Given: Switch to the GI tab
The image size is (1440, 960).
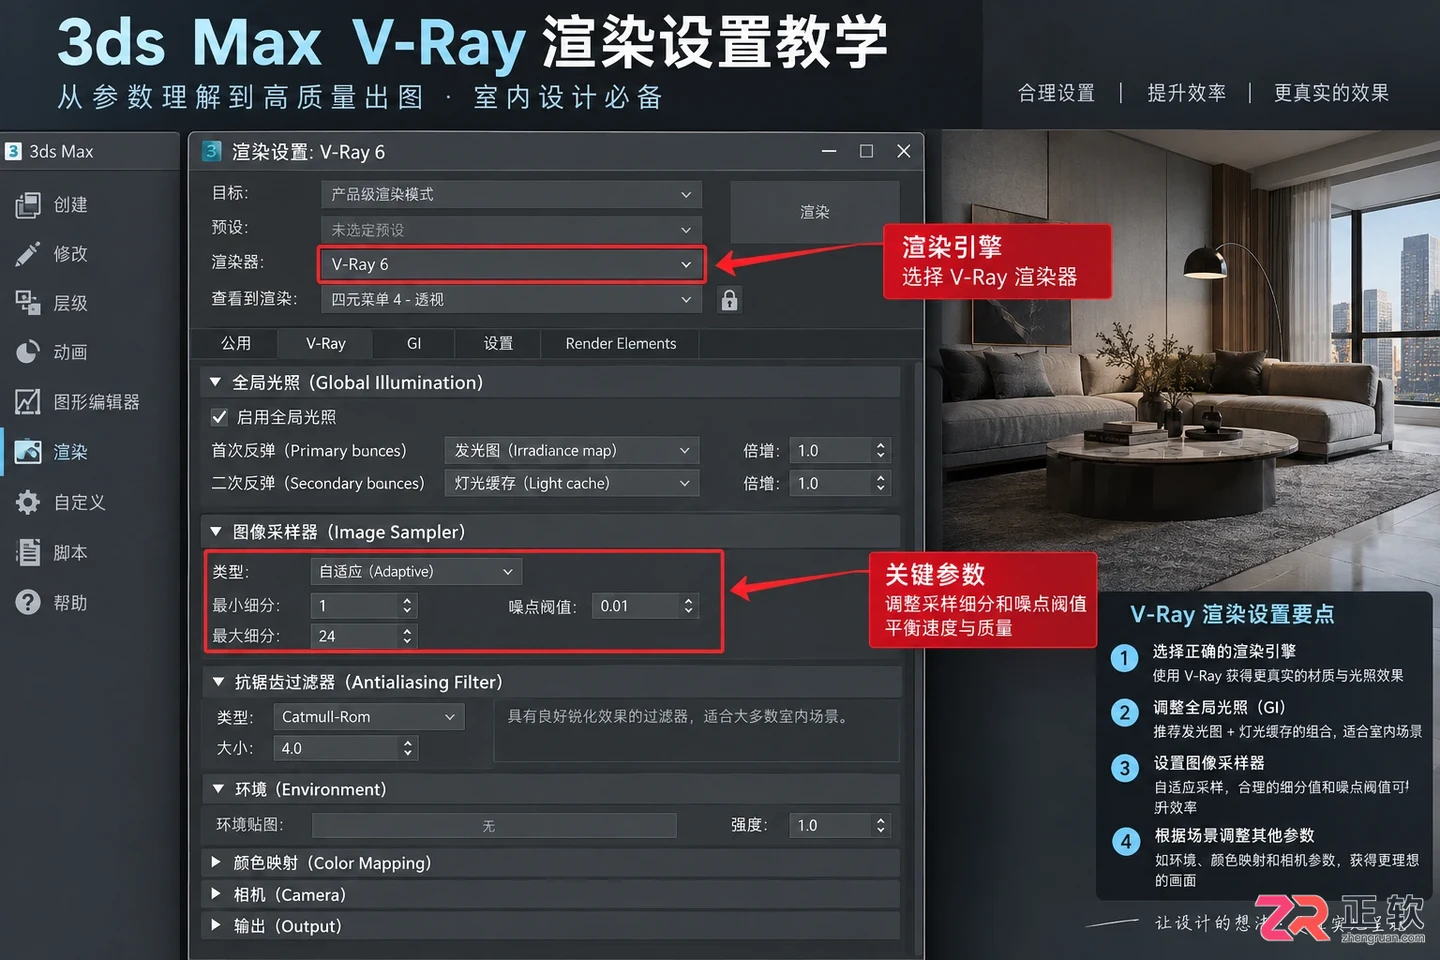Looking at the screenshot, I should (x=414, y=343).
